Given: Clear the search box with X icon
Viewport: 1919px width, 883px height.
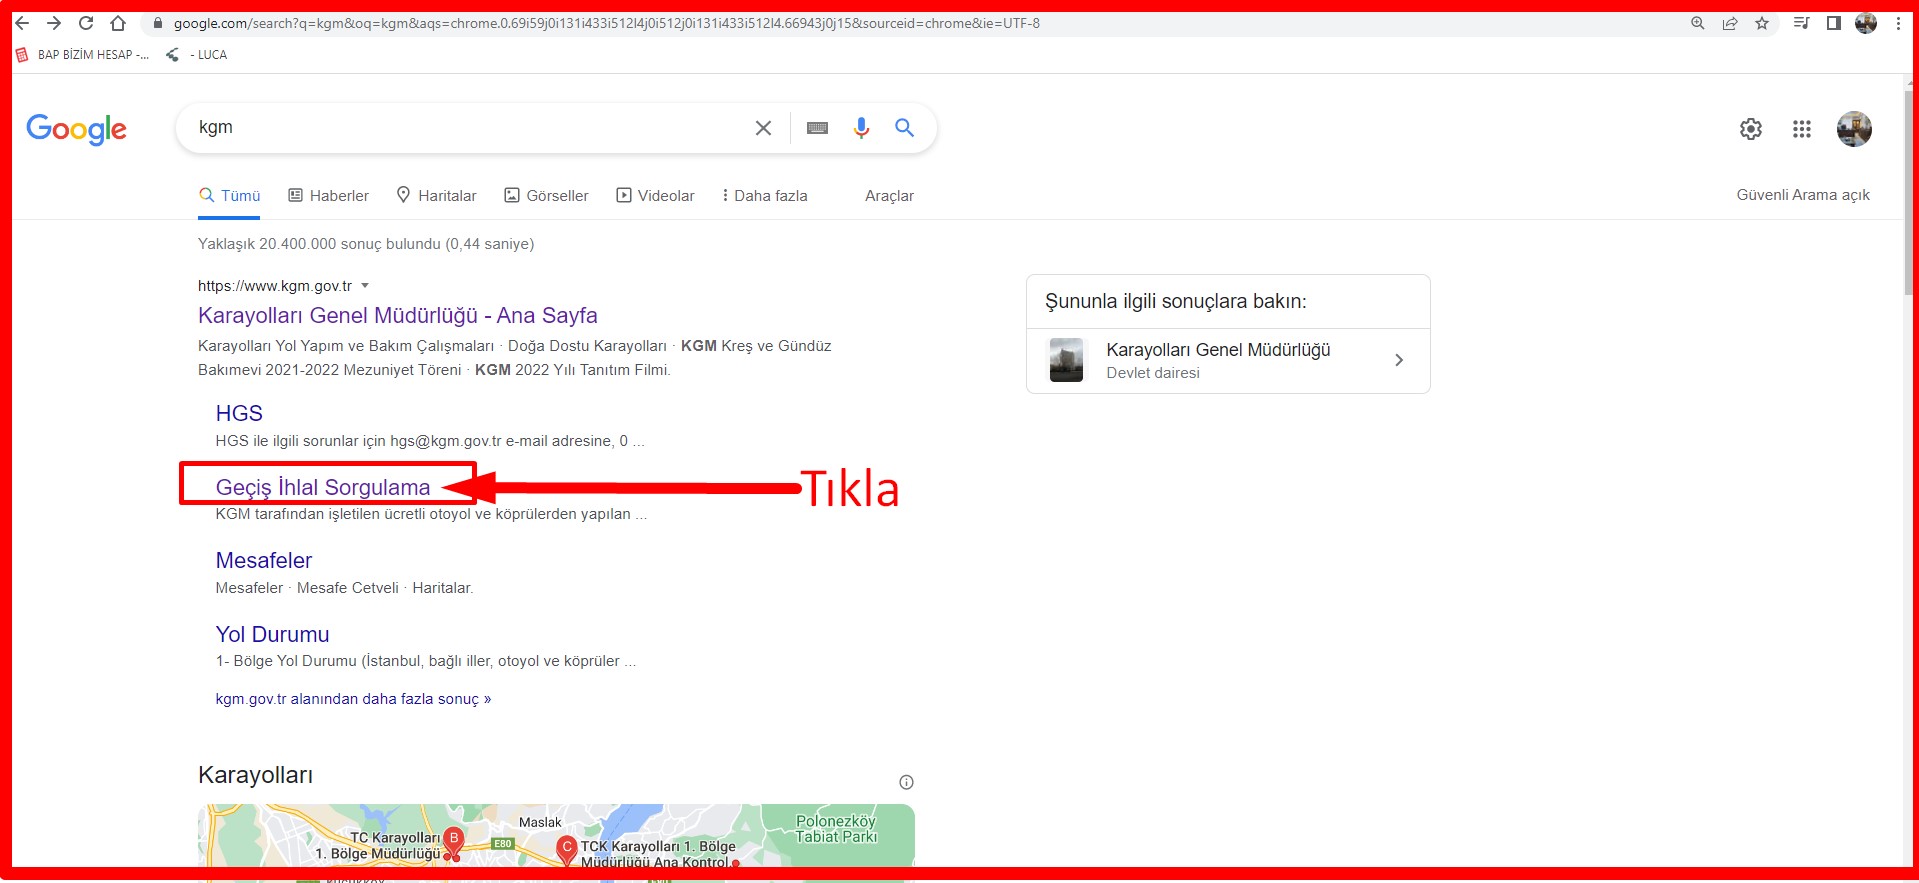Looking at the screenshot, I should click(763, 128).
